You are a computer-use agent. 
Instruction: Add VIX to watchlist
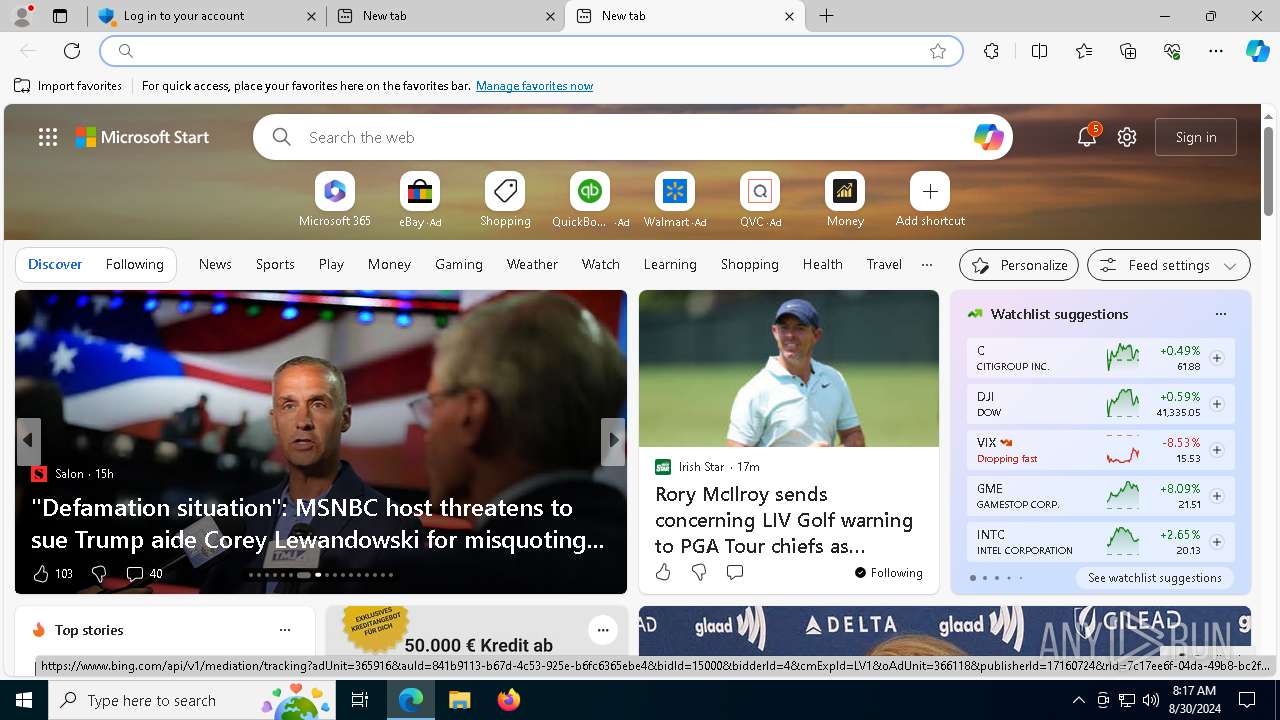point(1216,450)
